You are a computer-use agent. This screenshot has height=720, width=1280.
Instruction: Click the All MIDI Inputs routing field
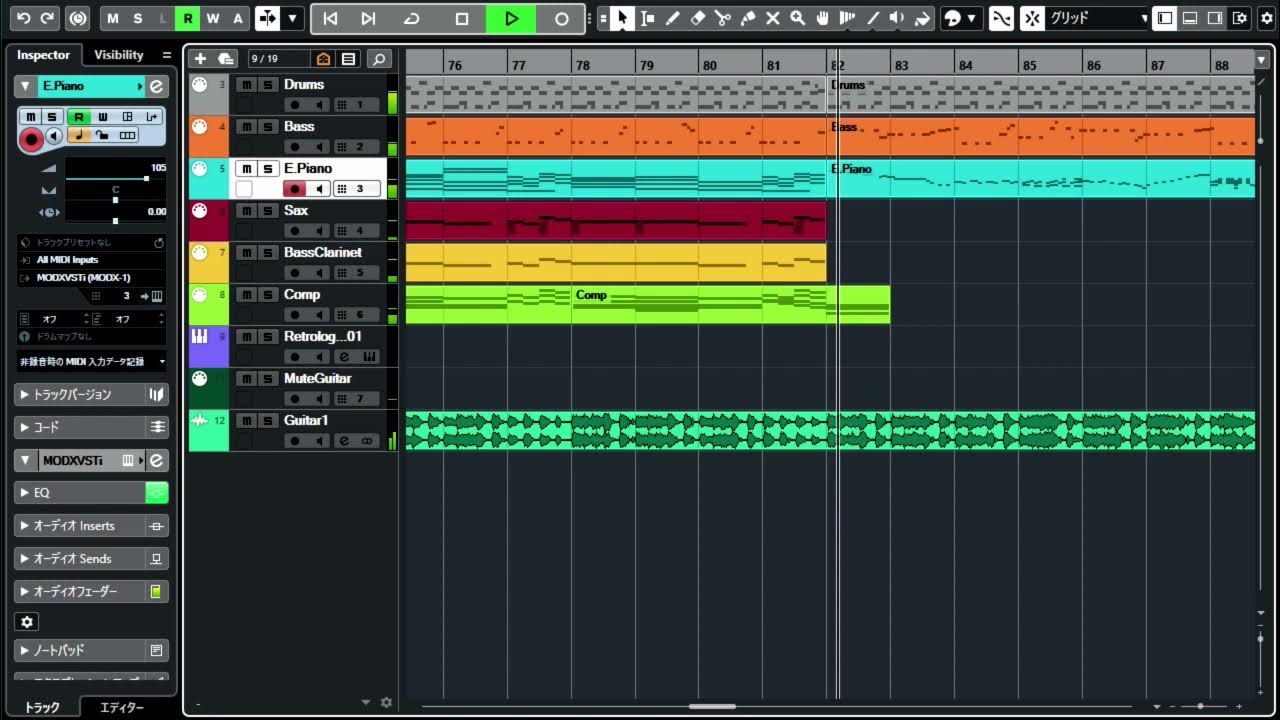[x=91, y=260]
